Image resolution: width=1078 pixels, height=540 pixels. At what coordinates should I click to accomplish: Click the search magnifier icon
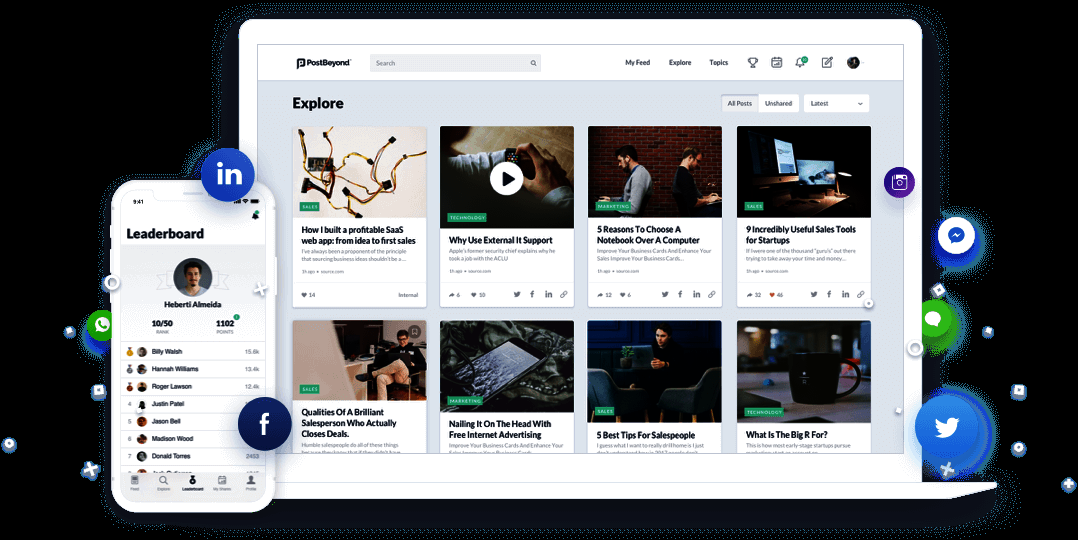(533, 63)
